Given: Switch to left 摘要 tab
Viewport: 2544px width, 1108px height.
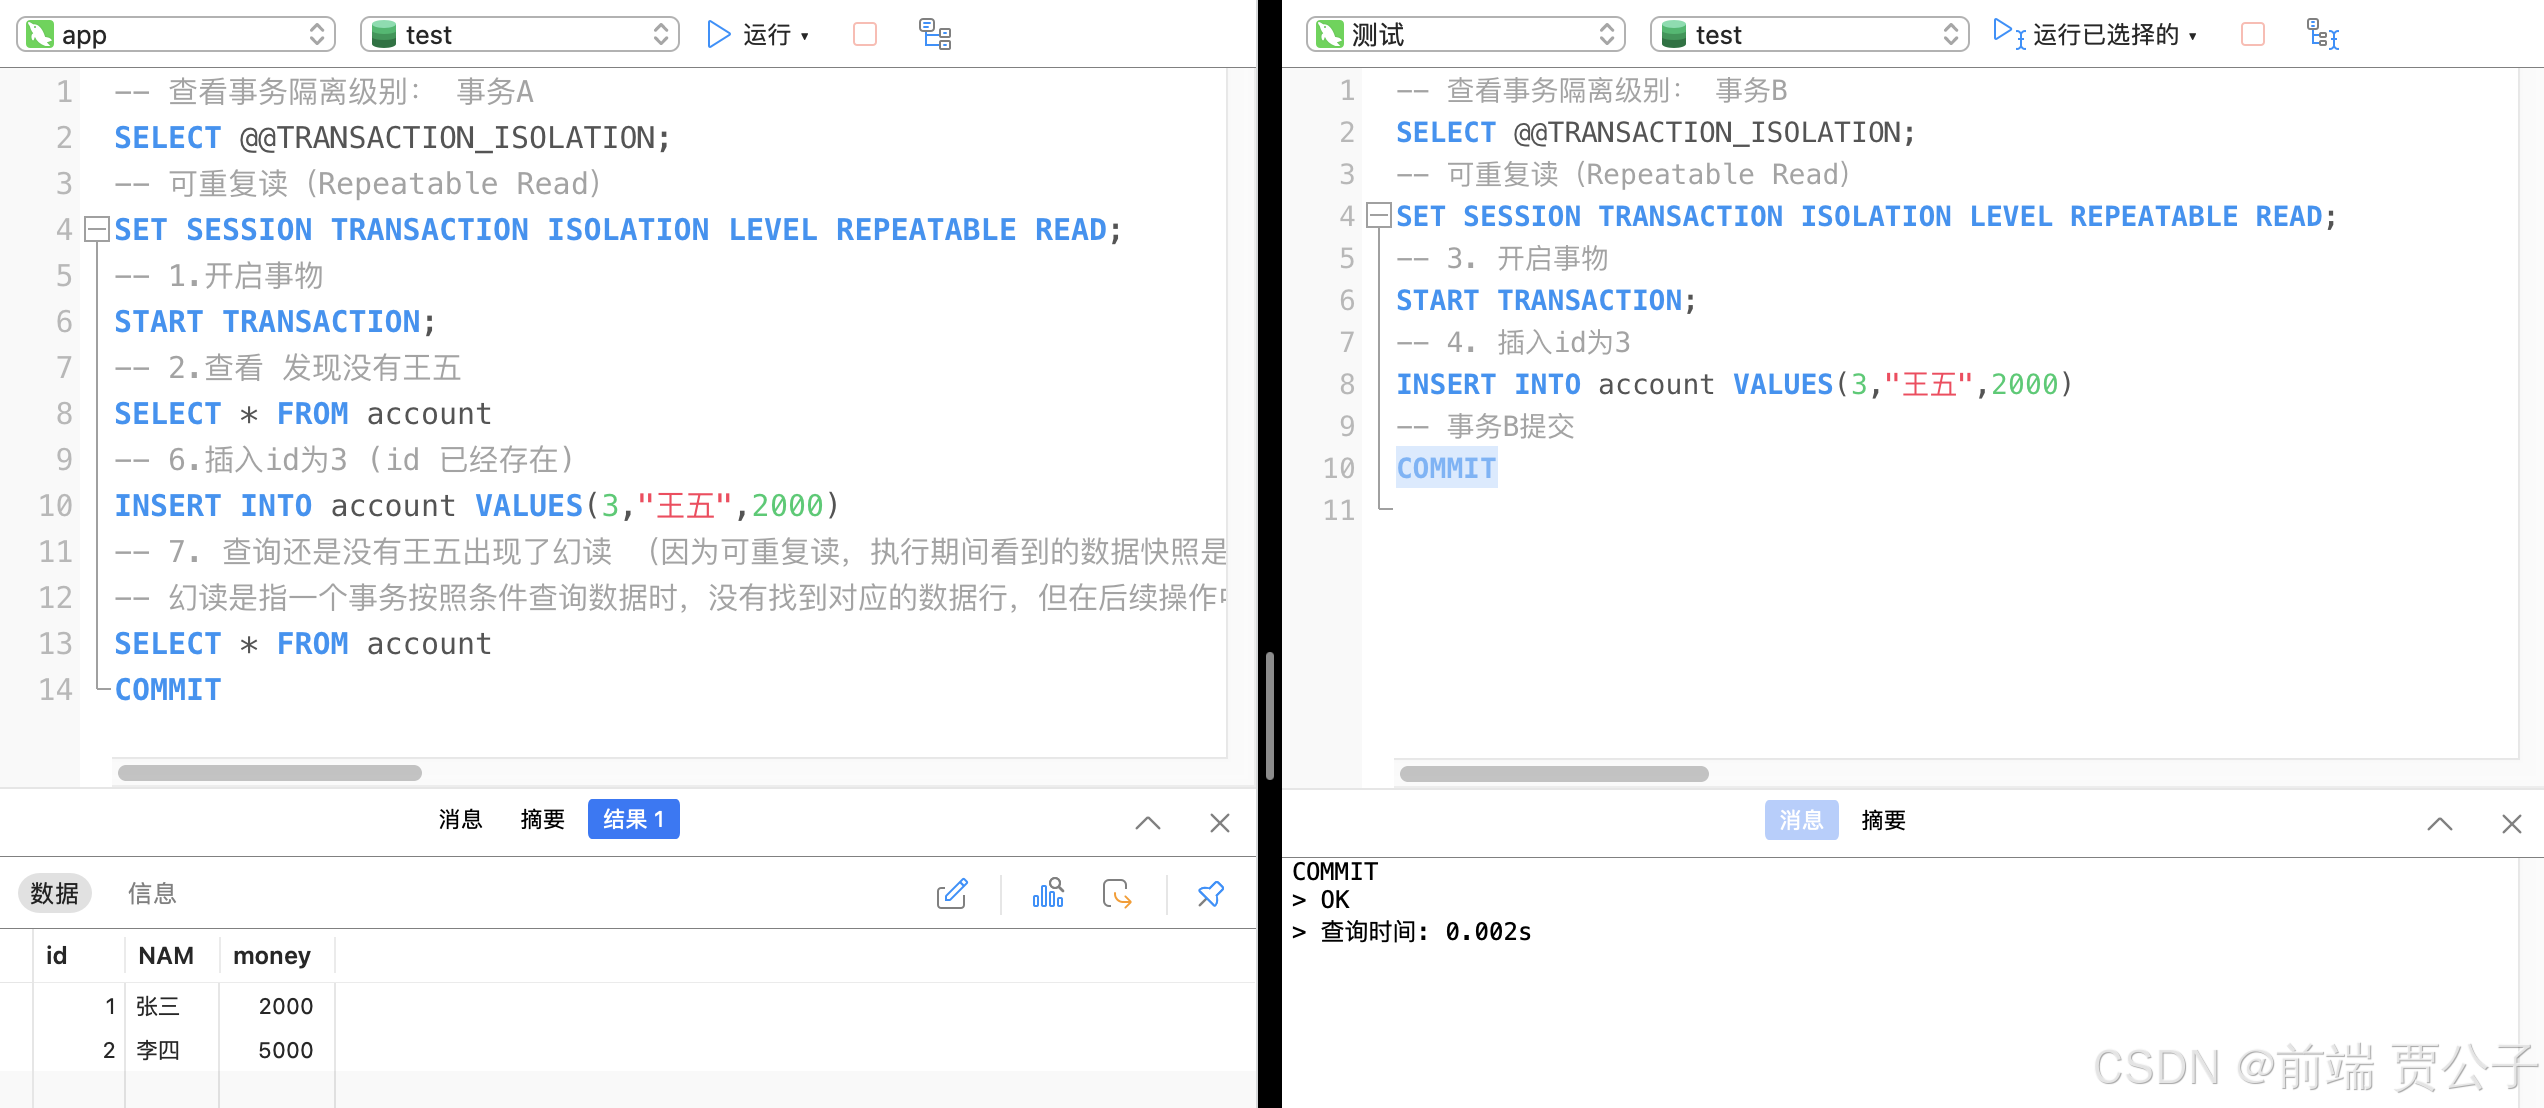Looking at the screenshot, I should point(542,820).
